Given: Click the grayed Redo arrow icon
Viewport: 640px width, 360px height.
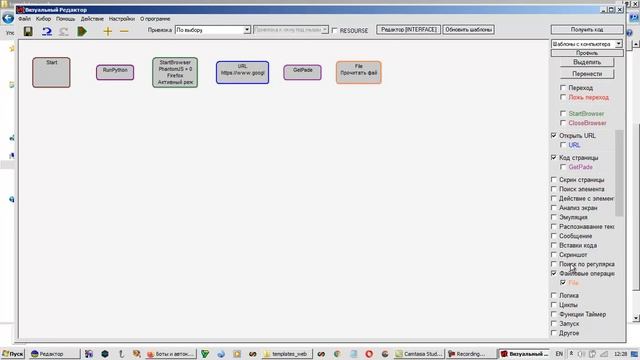Looking at the screenshot, I should point(64,31).
